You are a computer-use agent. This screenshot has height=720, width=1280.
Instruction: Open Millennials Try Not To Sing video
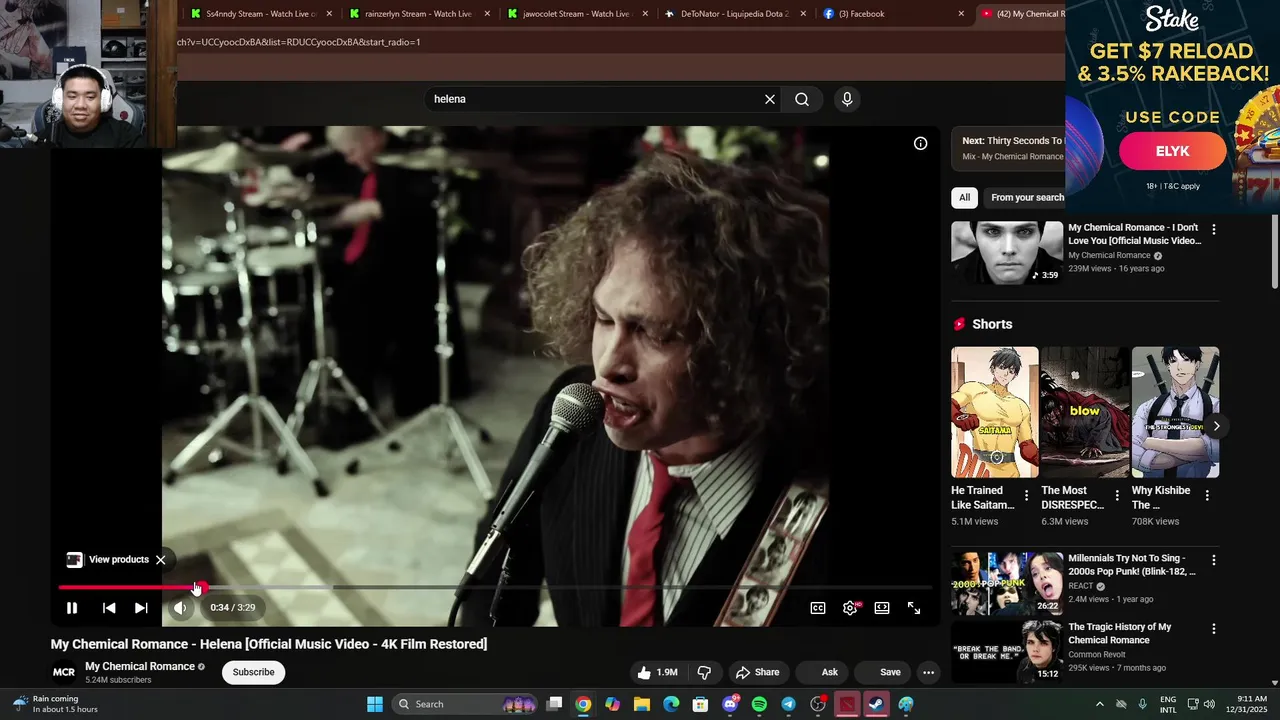tap(1007, 583)
